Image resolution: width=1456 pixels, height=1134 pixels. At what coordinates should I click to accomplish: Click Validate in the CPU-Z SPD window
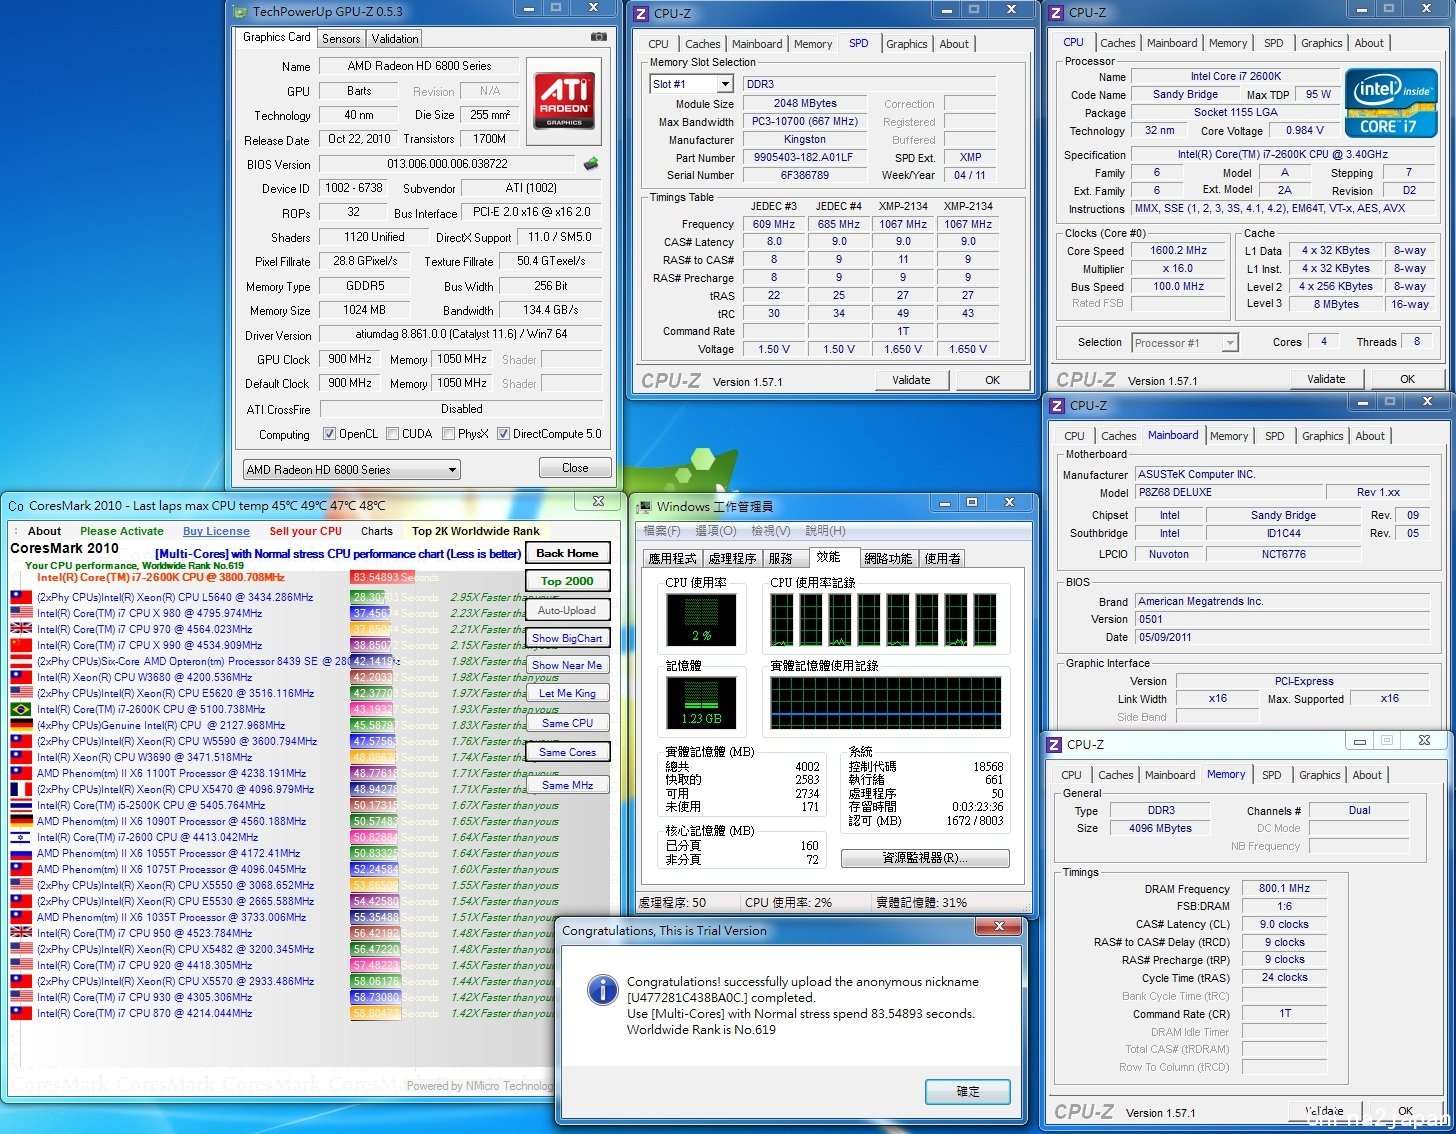(911, 380)
